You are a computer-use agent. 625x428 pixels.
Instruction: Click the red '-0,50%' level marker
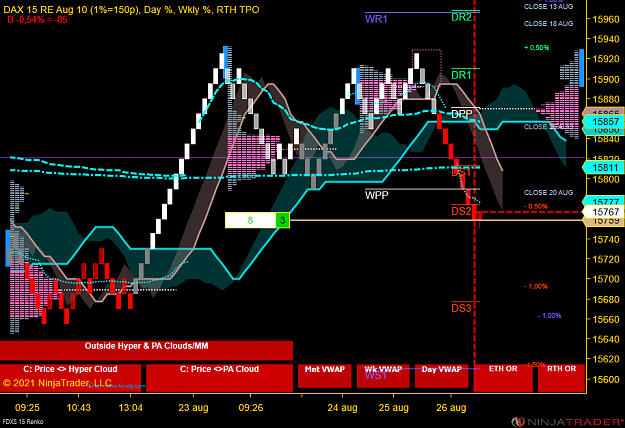pyautogui.click(x=536, y=206)
